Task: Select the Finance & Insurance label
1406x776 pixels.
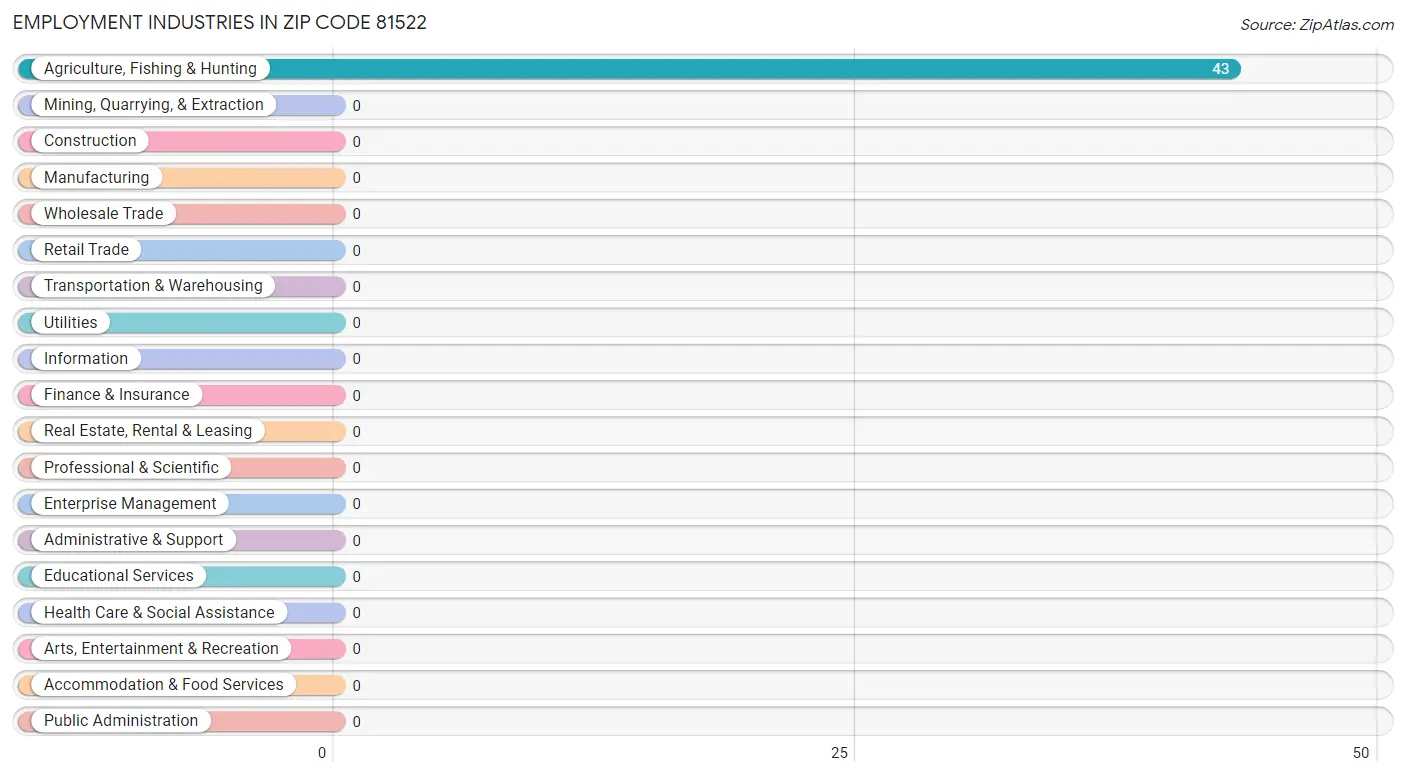Action: point(116,395)
